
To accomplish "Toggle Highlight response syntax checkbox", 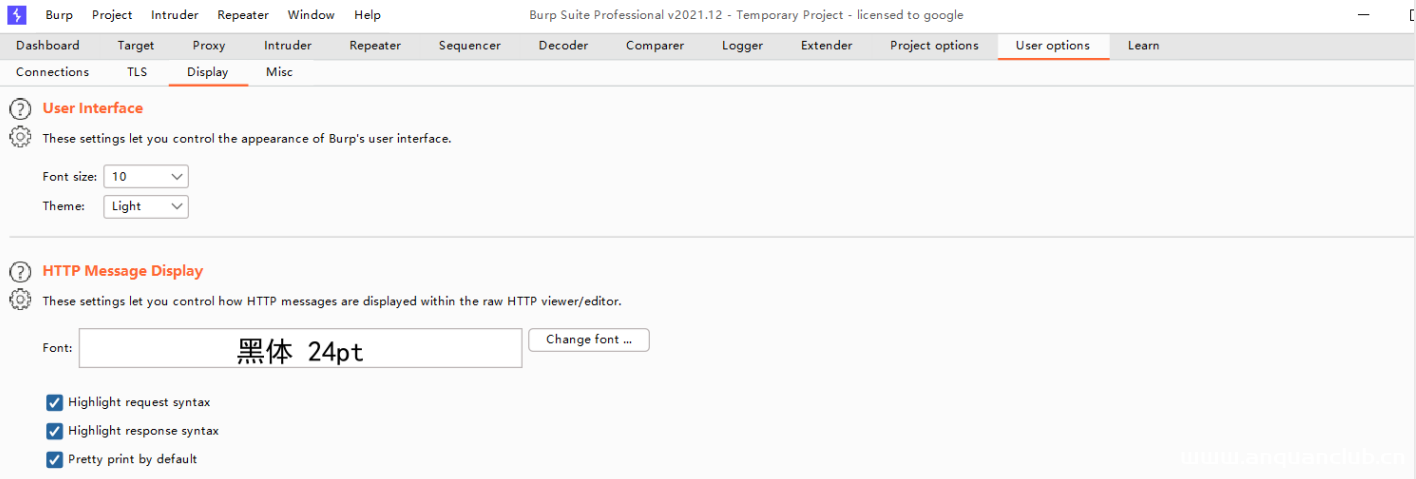I will tap(55, 431).
